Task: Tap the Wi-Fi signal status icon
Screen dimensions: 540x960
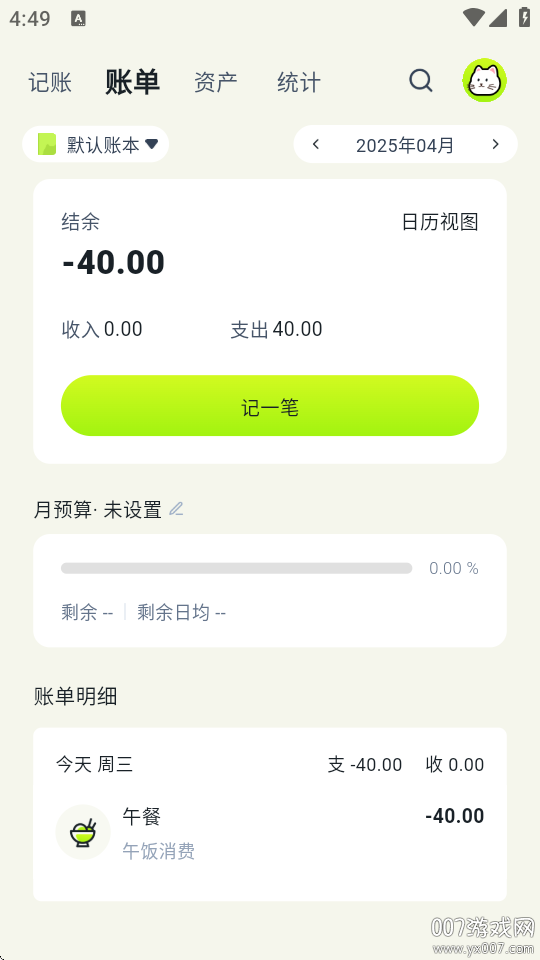Action: coord(473,18)
